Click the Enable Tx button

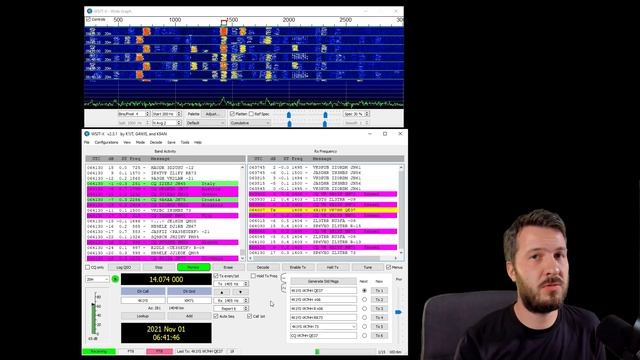[x=298, y=267]
